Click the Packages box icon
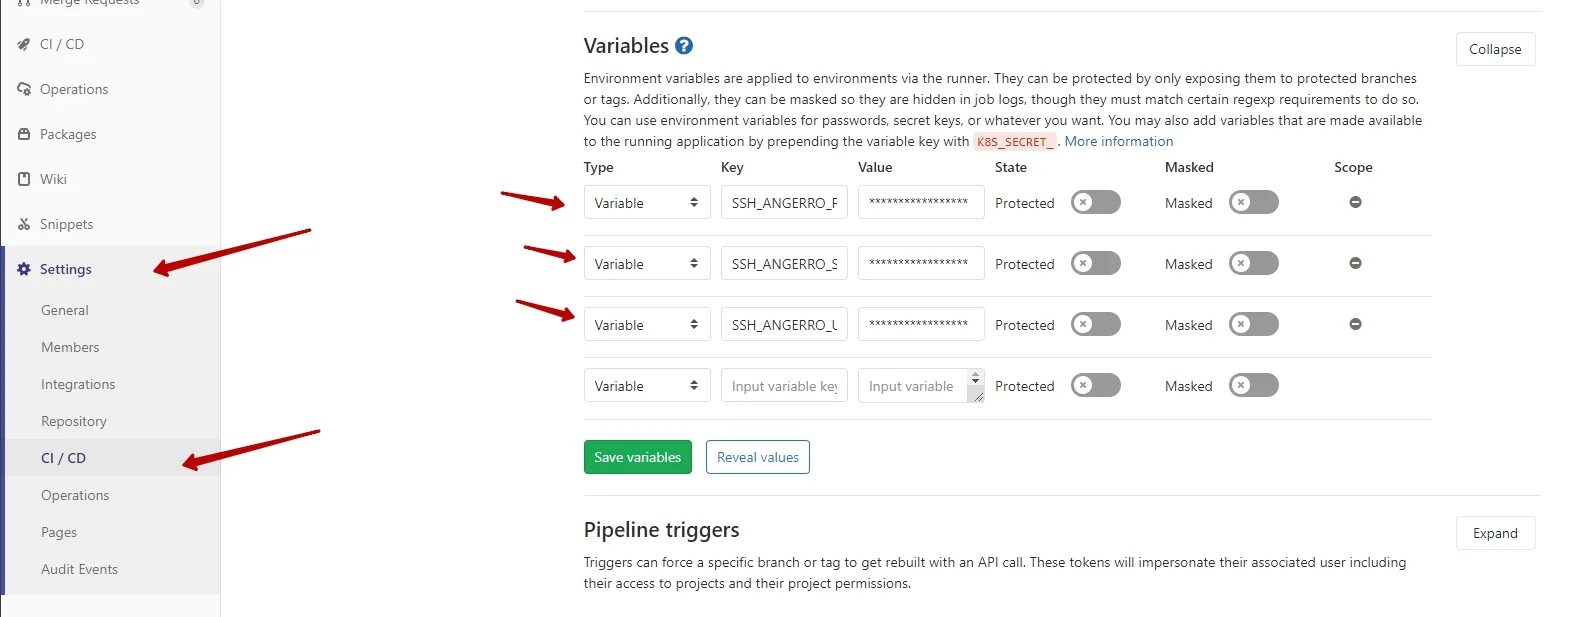This screenshot has height=617, width=1590. [x=24, y=134]
